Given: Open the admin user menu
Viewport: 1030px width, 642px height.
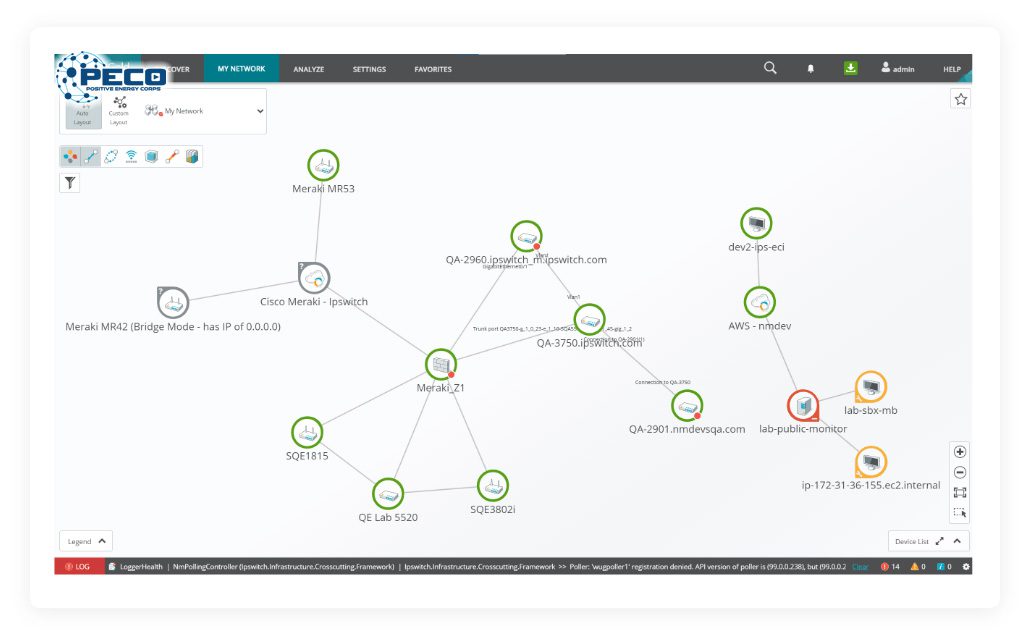Looking at the screenshot, I should 897,68.
